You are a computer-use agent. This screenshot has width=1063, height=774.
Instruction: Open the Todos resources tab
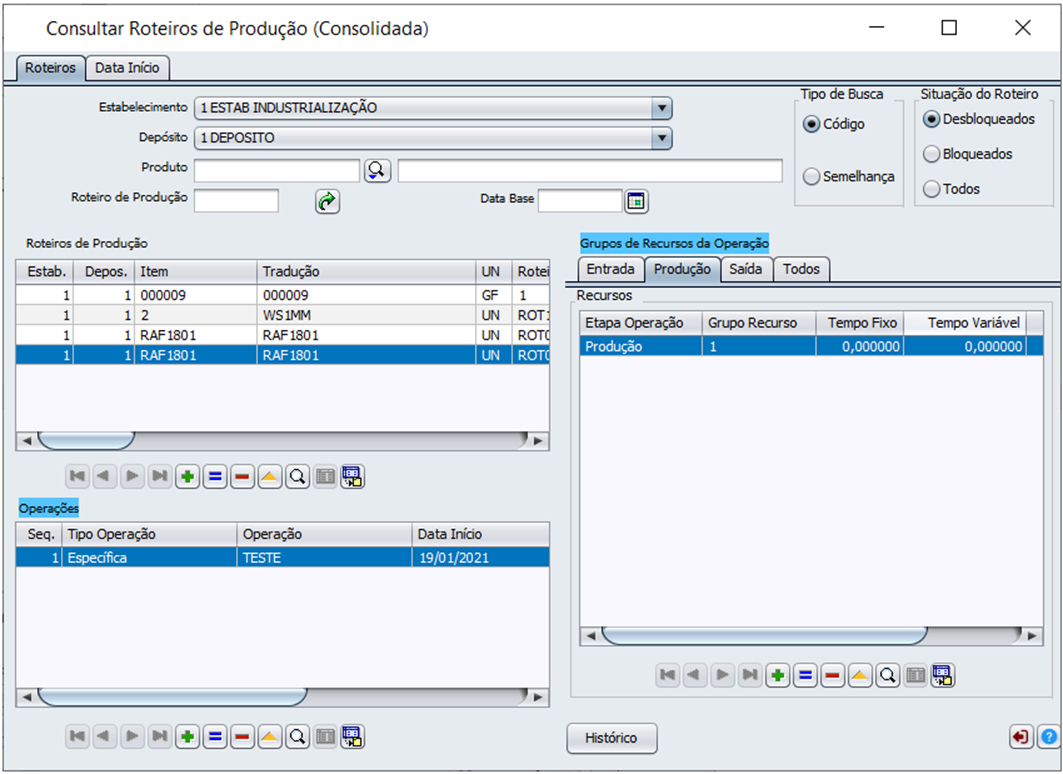(x=801, y=269)
